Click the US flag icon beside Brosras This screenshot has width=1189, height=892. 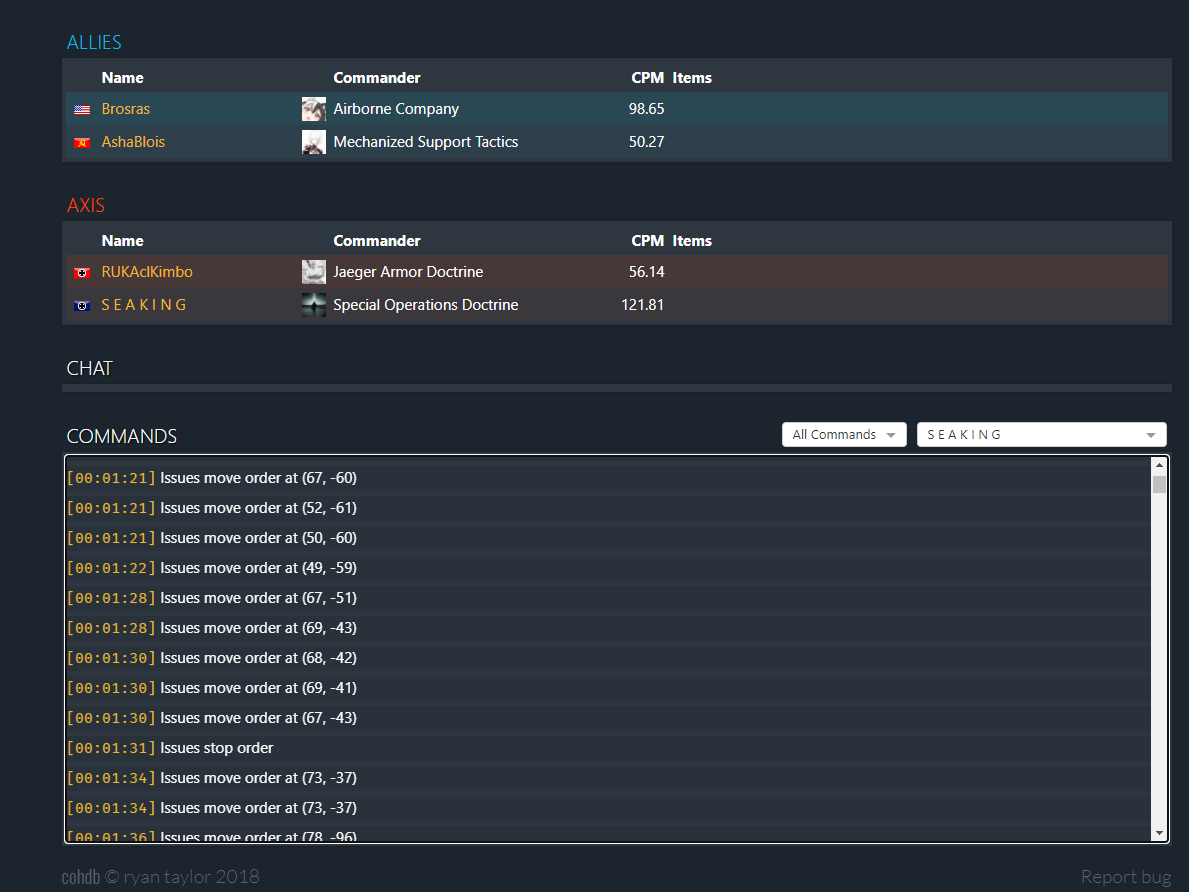click(82, 110)
